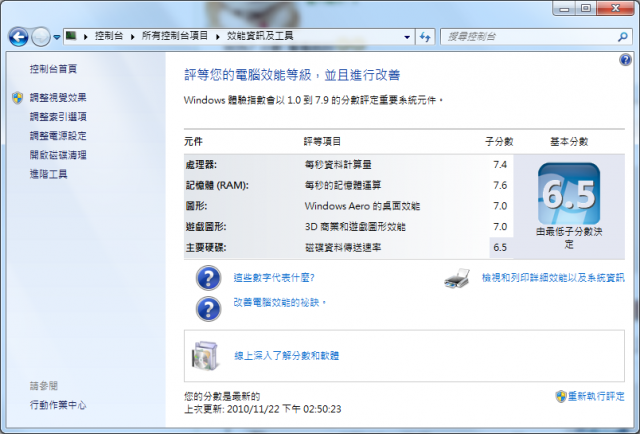The width and height of the screenshot is (640, 434).
Task: Click 重新執行評定 to rerun assessment
Action: coord(596,396)
